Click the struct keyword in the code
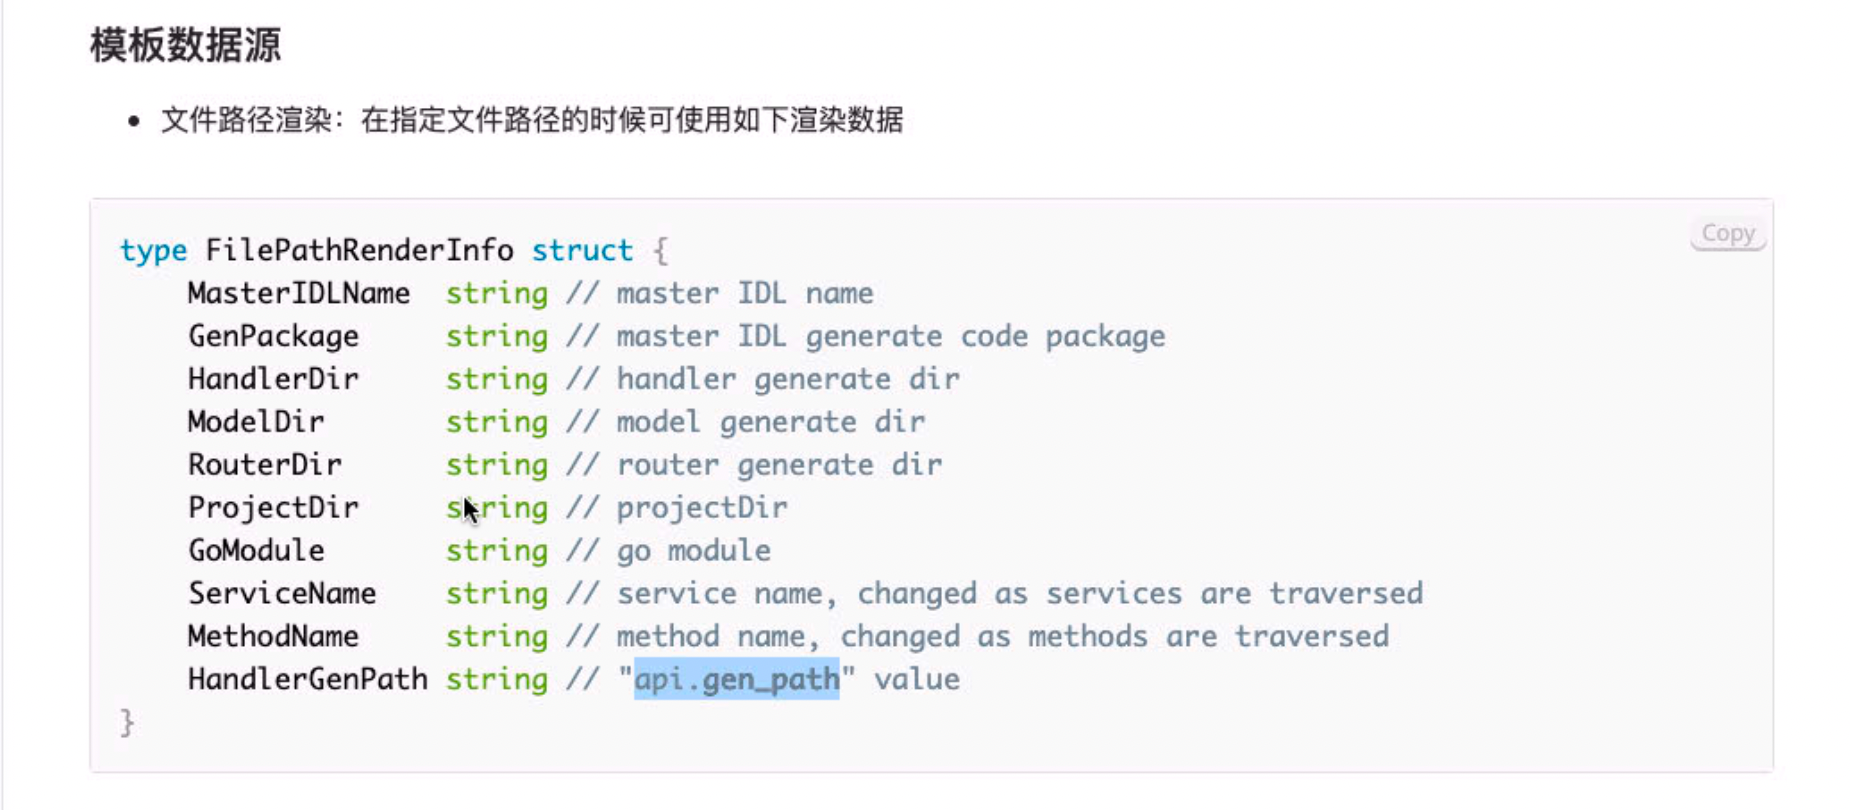 (583, 250)
